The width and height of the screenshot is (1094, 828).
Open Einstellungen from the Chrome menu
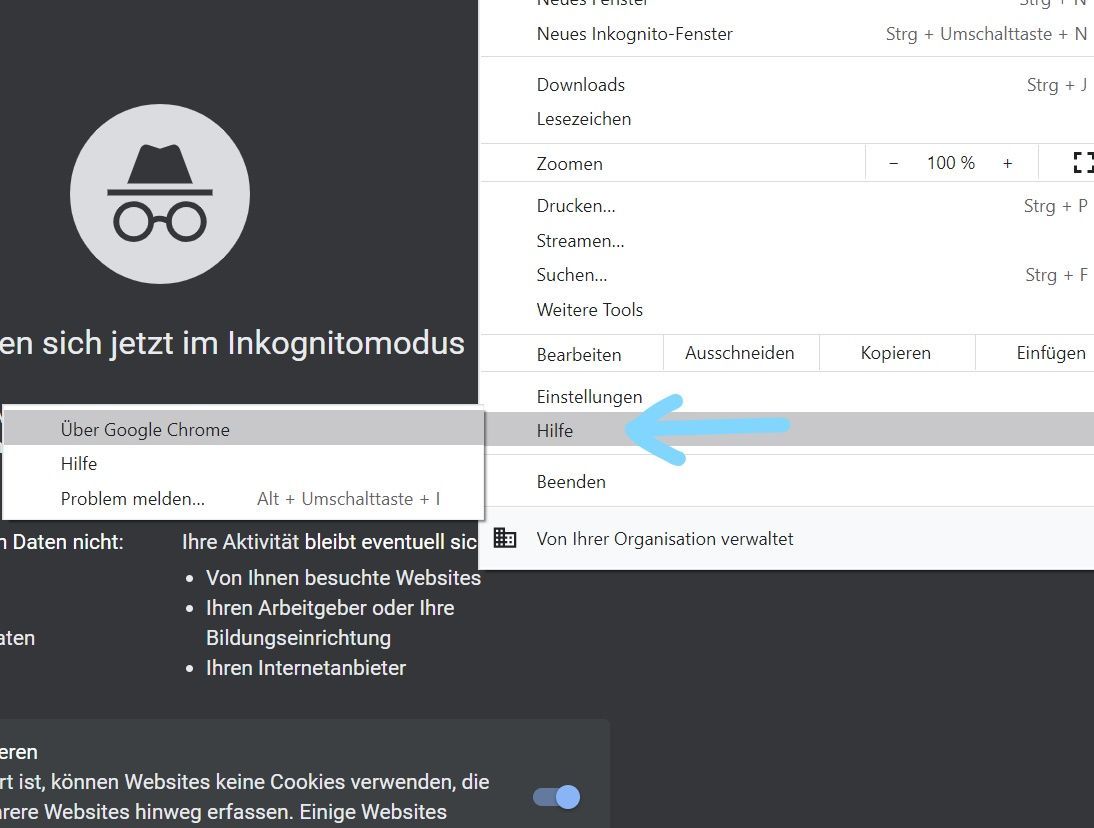click(x=787, y=397)
